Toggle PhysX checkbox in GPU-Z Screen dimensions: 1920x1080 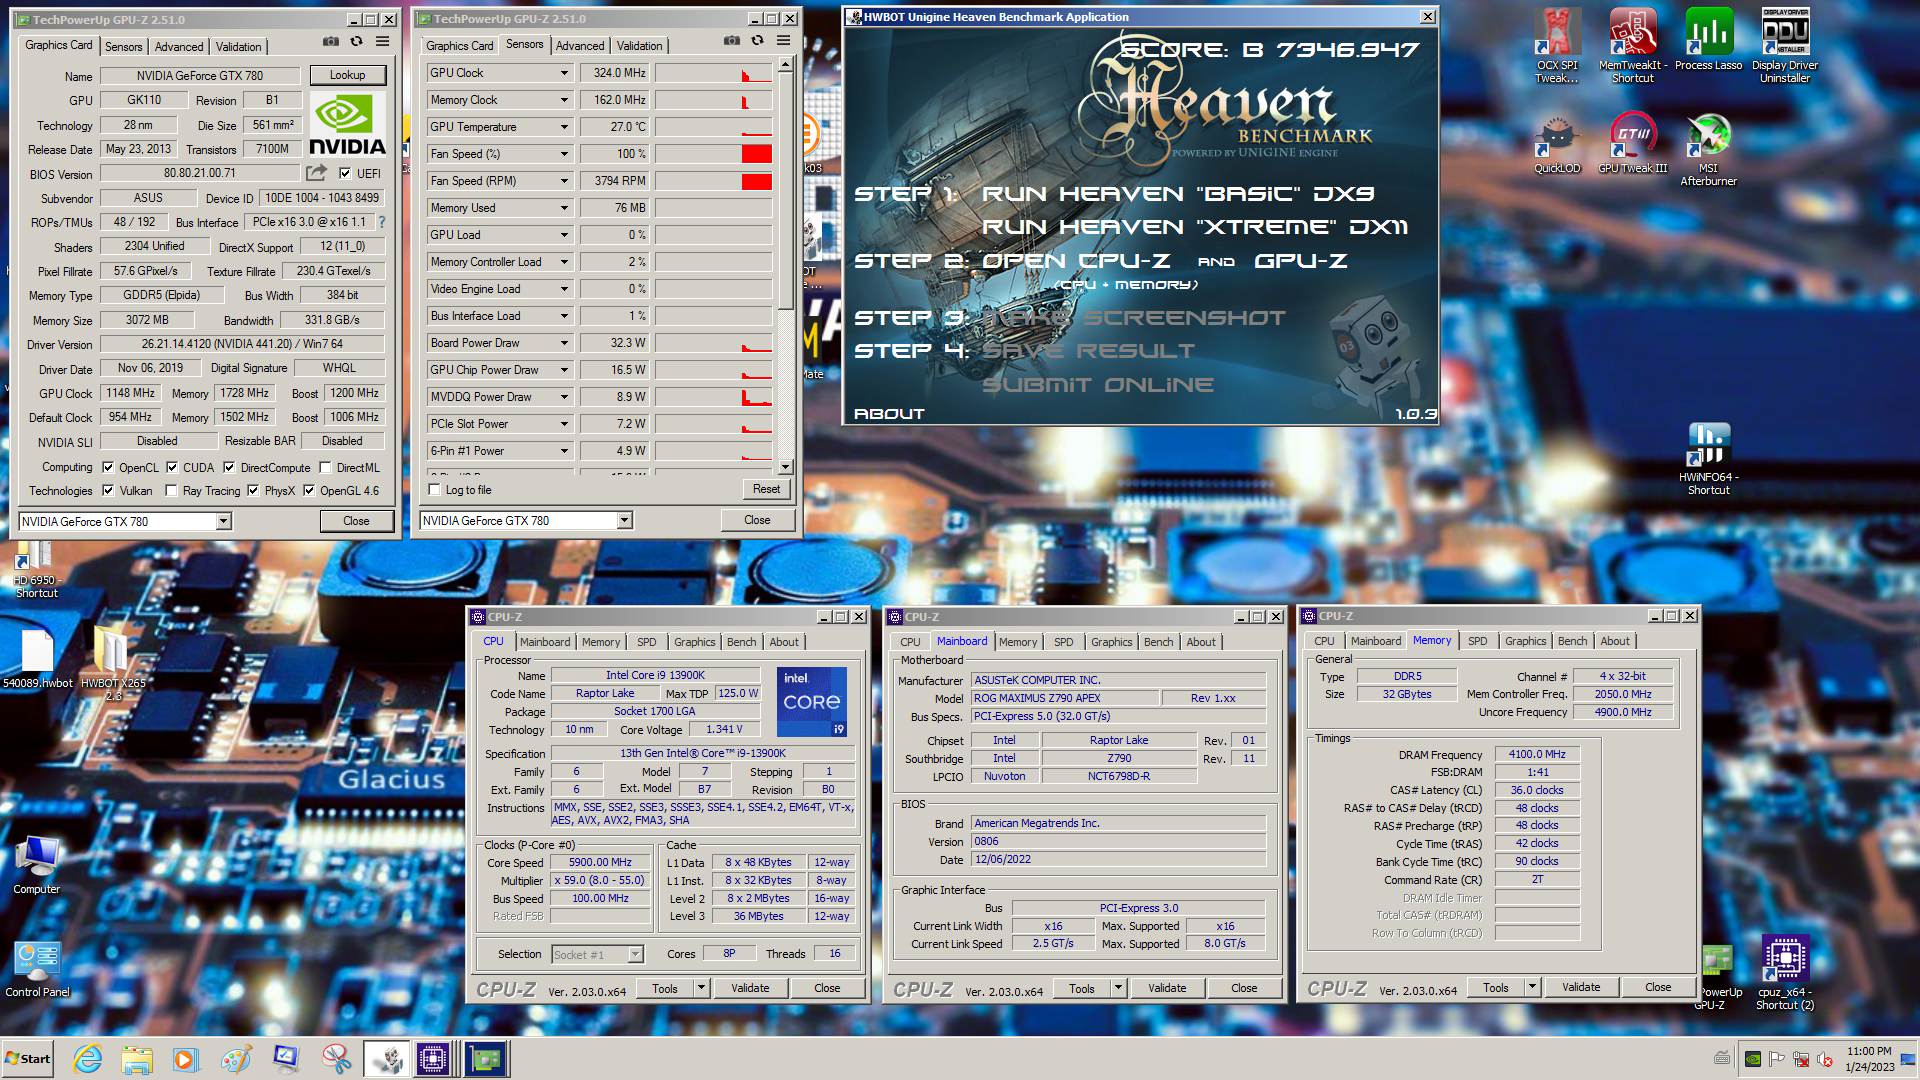[x=253, y=490]
